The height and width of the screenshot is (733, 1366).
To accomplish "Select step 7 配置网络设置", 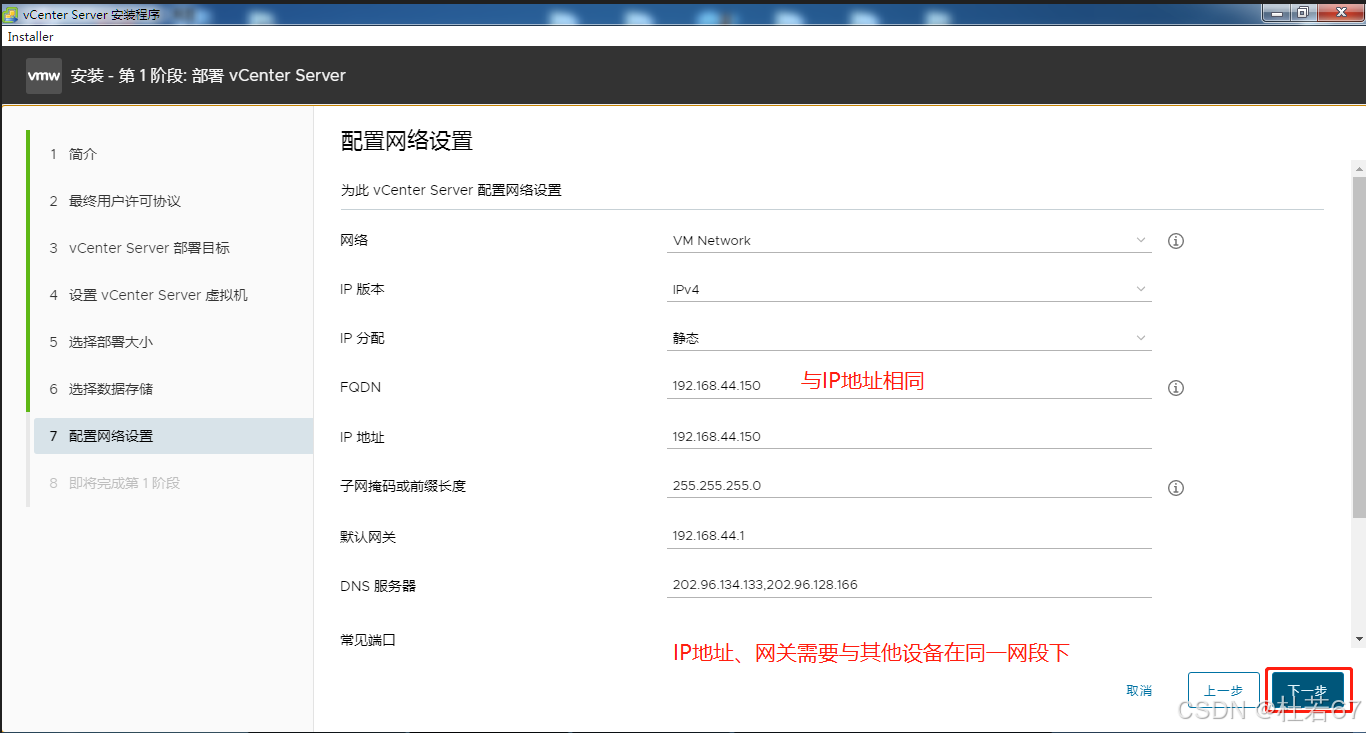I will pyautogui.click(x=173, y=436).
